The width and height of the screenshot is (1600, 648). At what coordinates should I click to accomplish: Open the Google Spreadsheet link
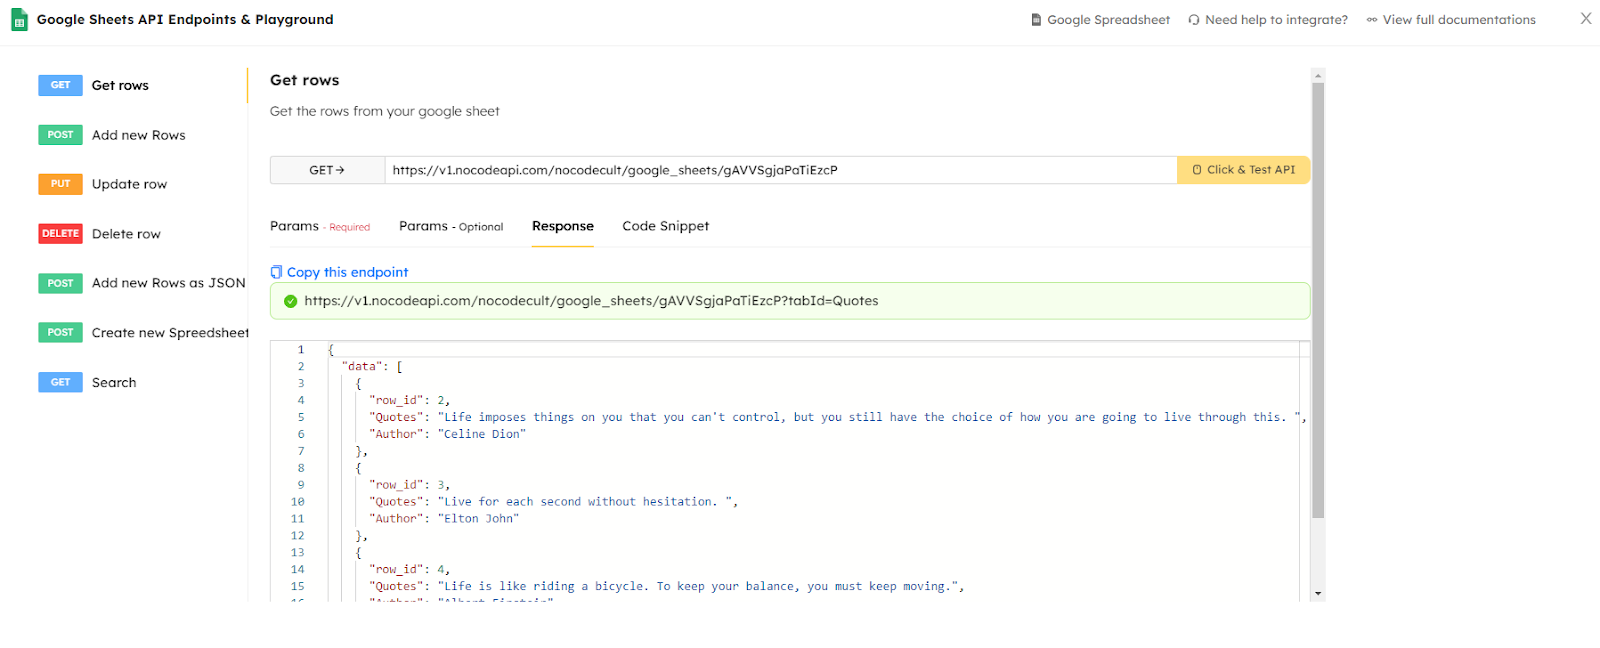coord(1108,20)
